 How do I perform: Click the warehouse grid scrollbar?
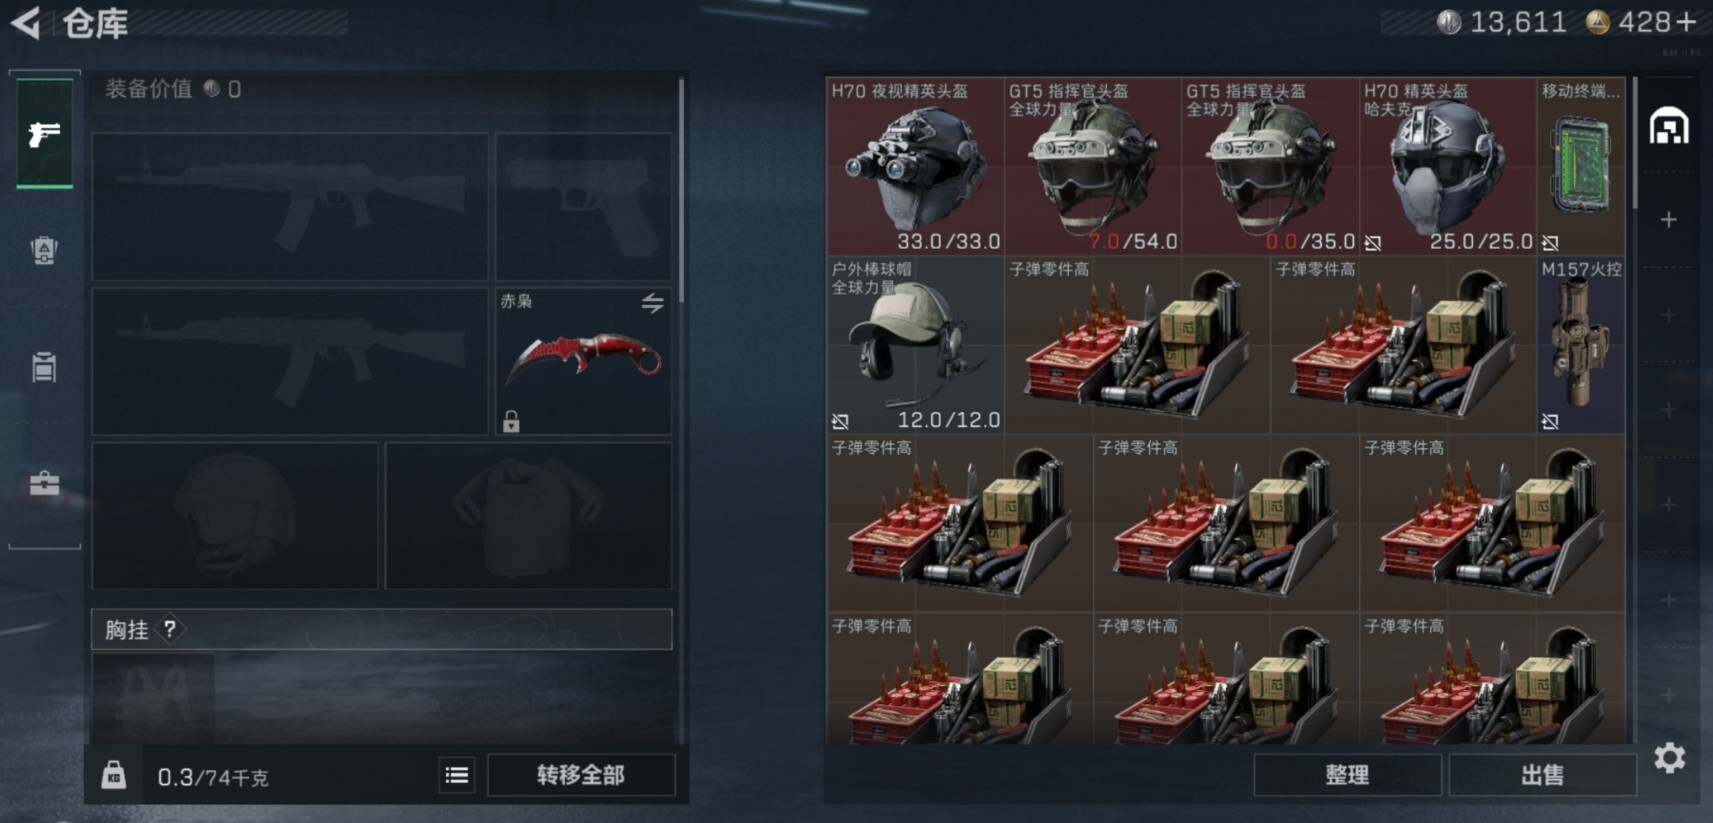pyautogui.click(x=1635, y=143)
